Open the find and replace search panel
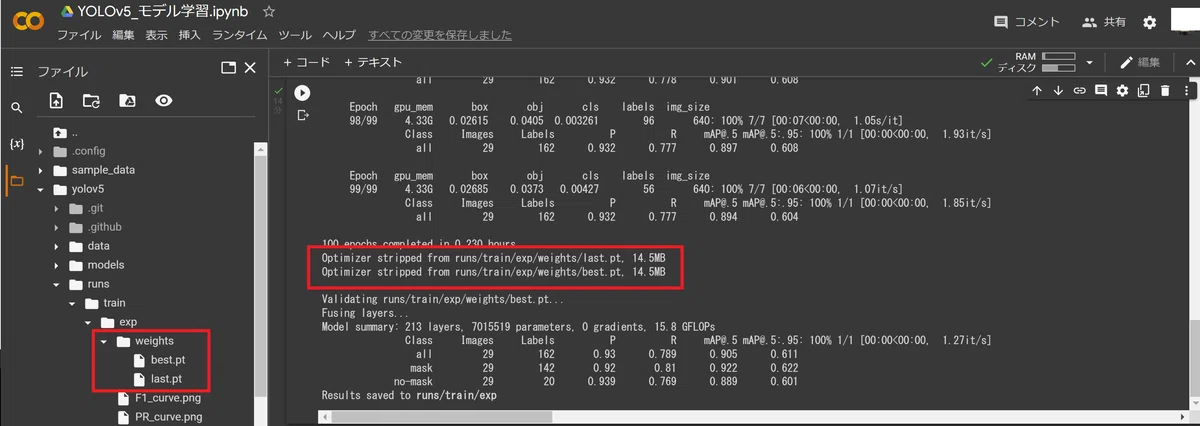Screen dimensions: 1200x426 coord(16,108)
